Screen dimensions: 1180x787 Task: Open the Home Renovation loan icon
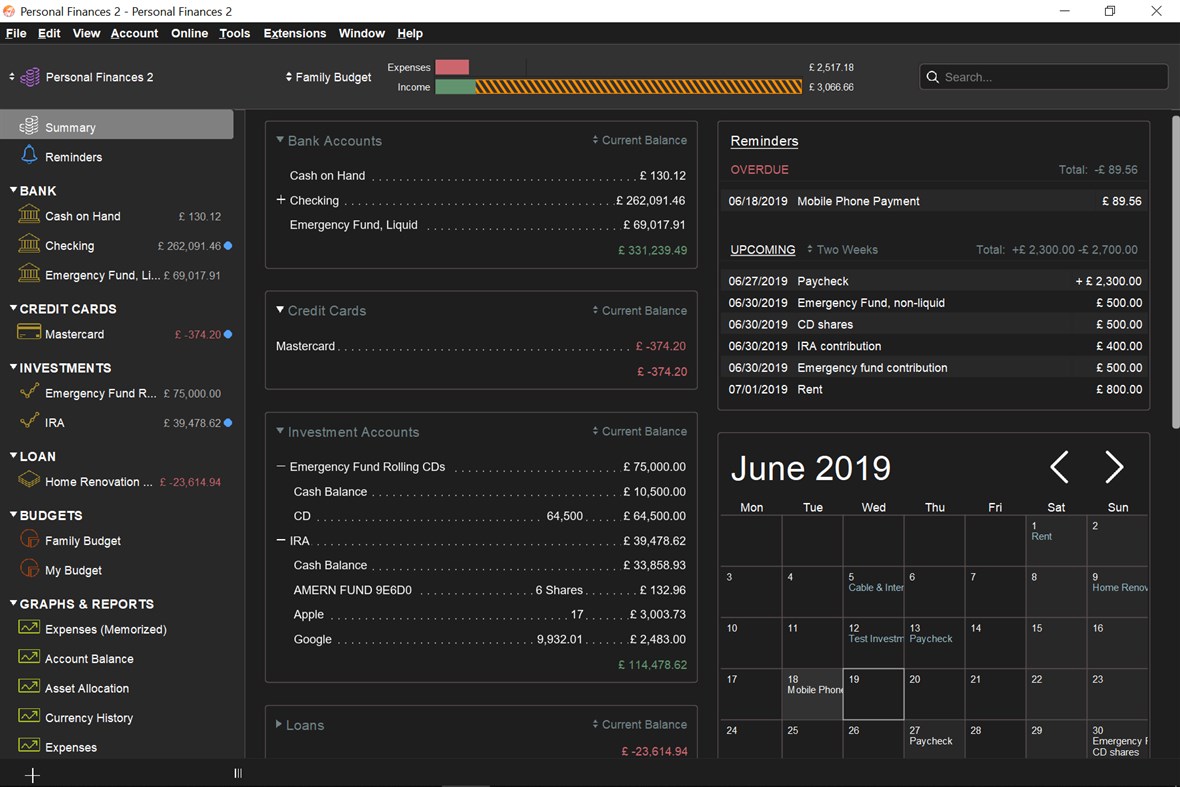29,480
